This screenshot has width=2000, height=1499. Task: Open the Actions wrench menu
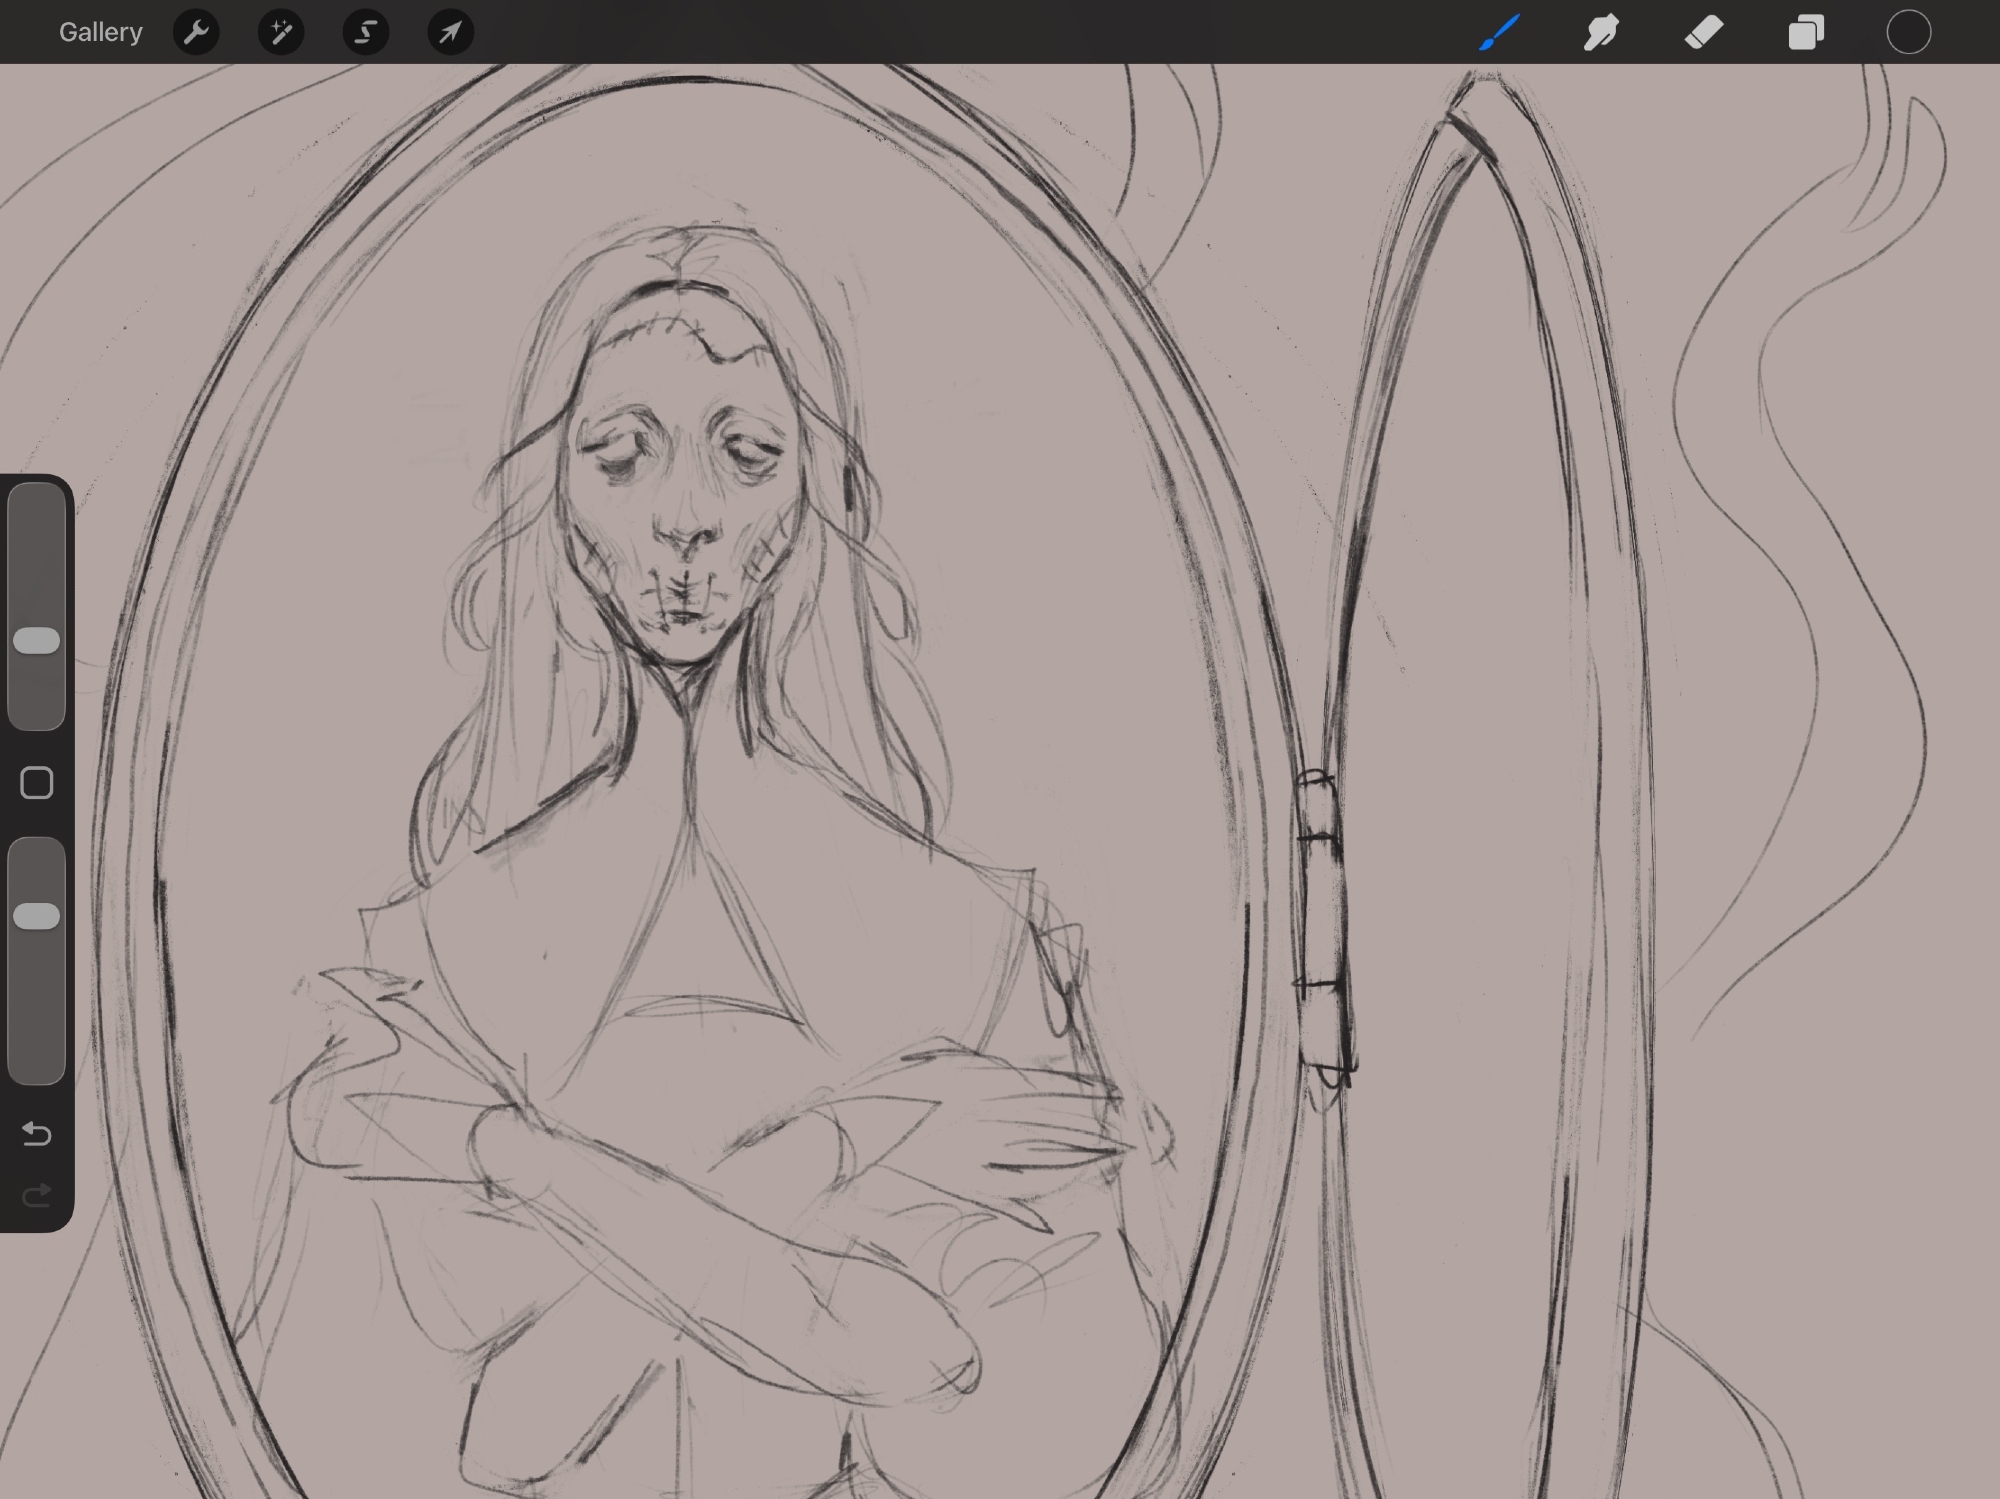(x=196, y=33)
